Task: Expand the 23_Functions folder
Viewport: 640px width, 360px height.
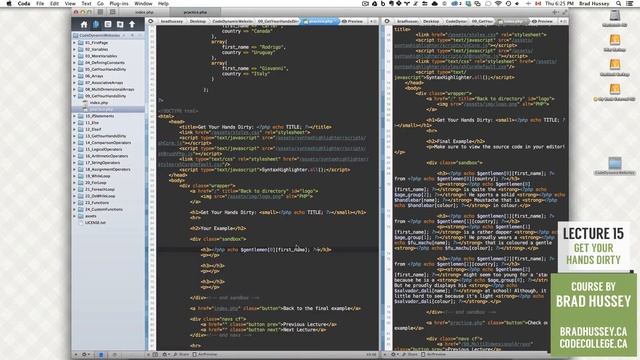Action: pos(75,202)
